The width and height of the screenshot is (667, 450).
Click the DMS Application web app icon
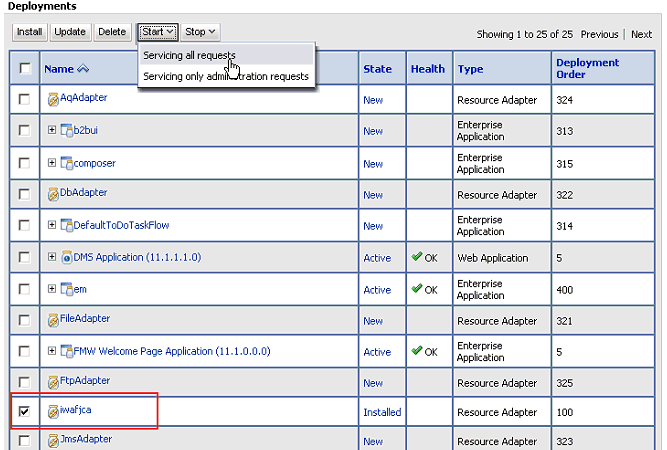(67, 258)
